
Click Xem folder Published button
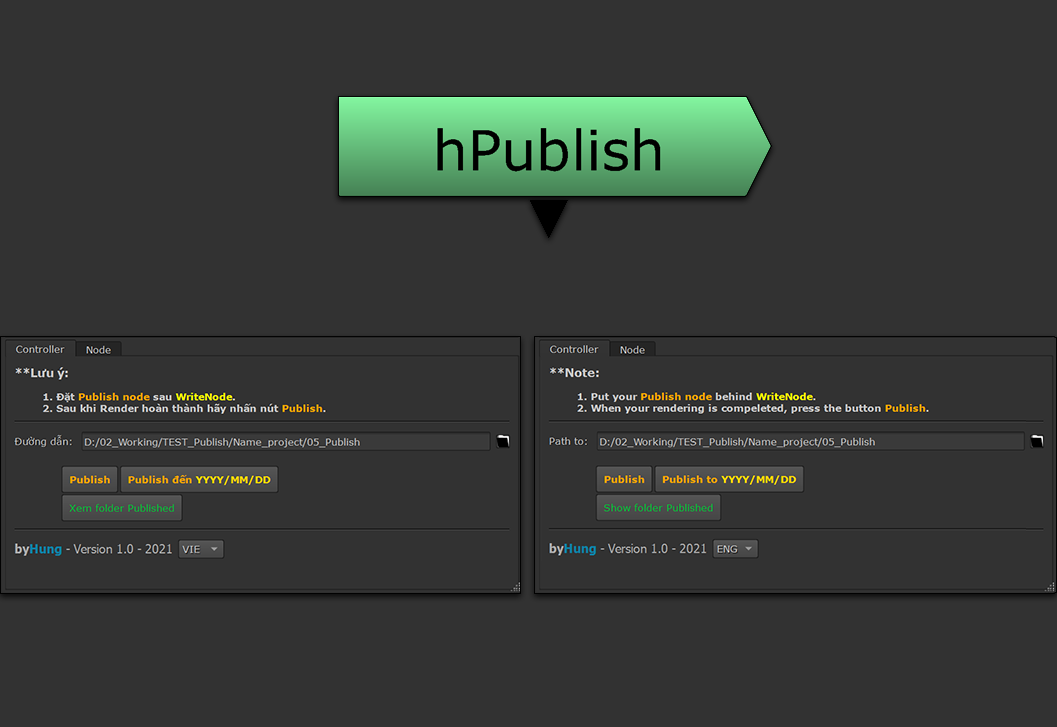pos(122,508)
